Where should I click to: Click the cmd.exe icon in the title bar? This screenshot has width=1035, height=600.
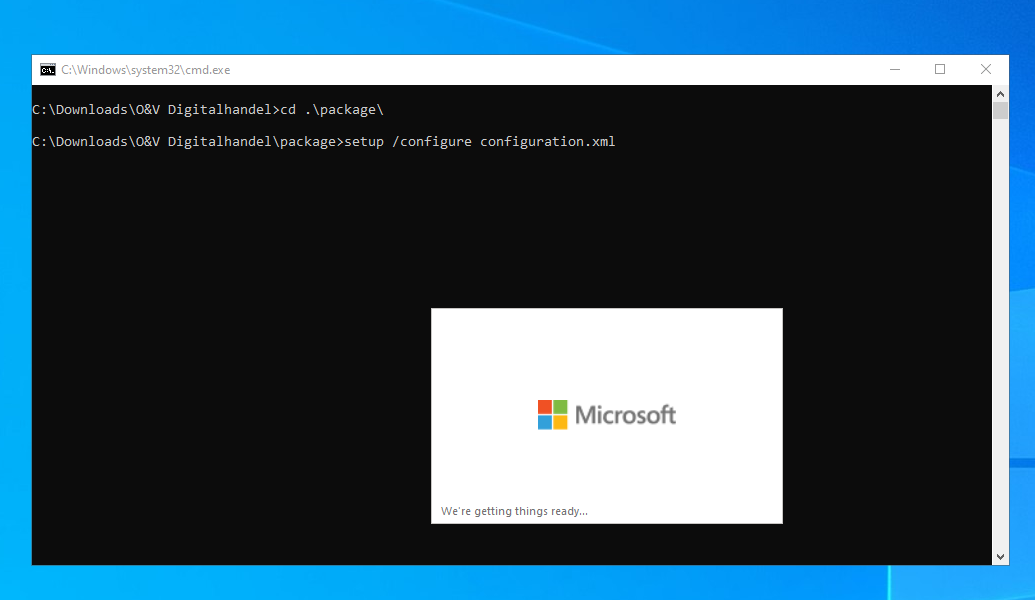point(48,70)
